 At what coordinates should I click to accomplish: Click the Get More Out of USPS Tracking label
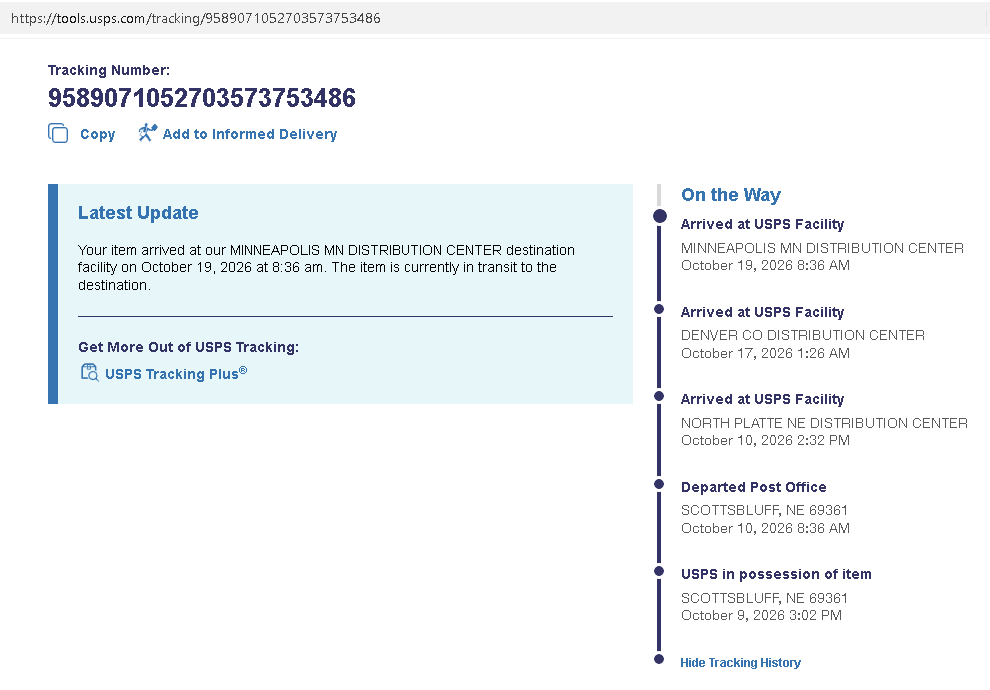(189, 347)
